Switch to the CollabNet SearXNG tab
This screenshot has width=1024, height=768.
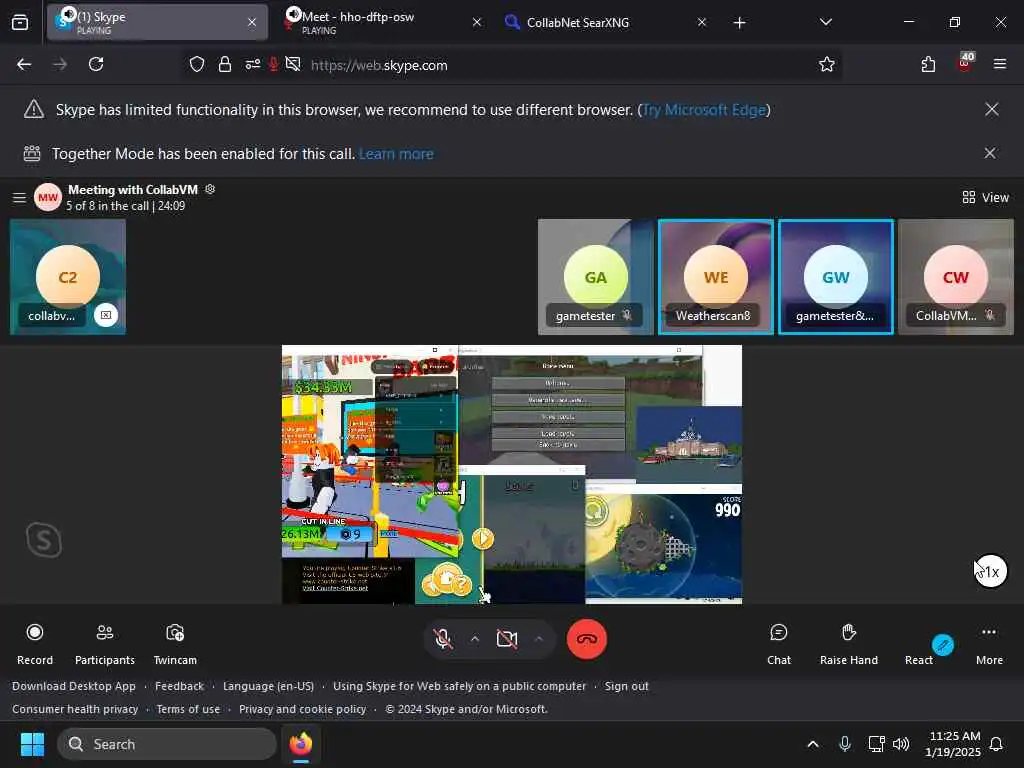click(604, 22)
